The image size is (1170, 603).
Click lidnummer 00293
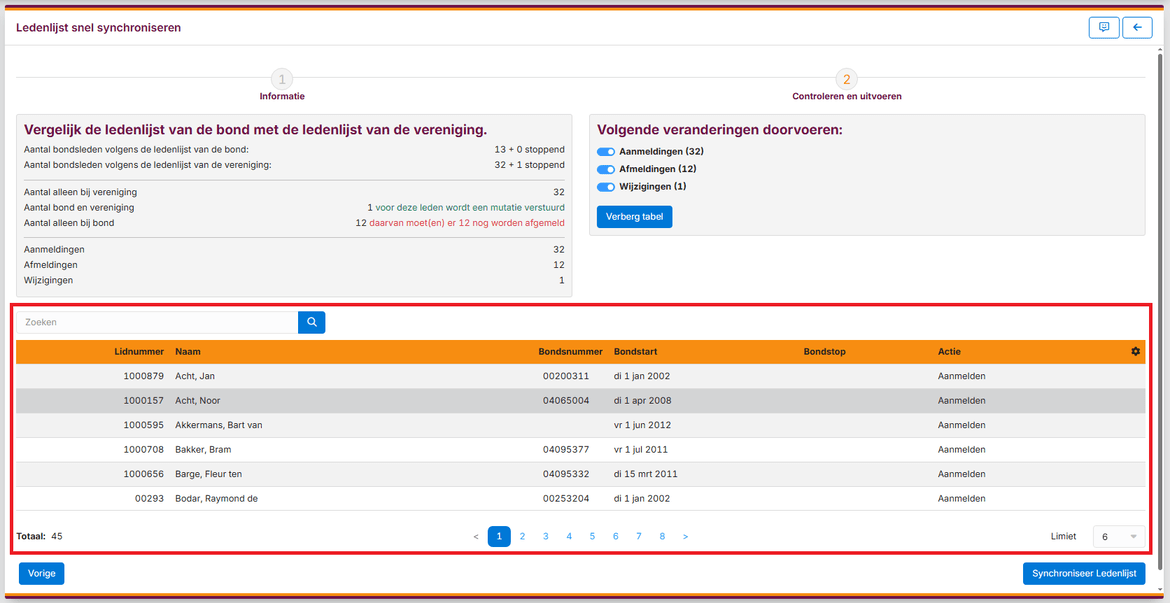click(x=150, y=499)
